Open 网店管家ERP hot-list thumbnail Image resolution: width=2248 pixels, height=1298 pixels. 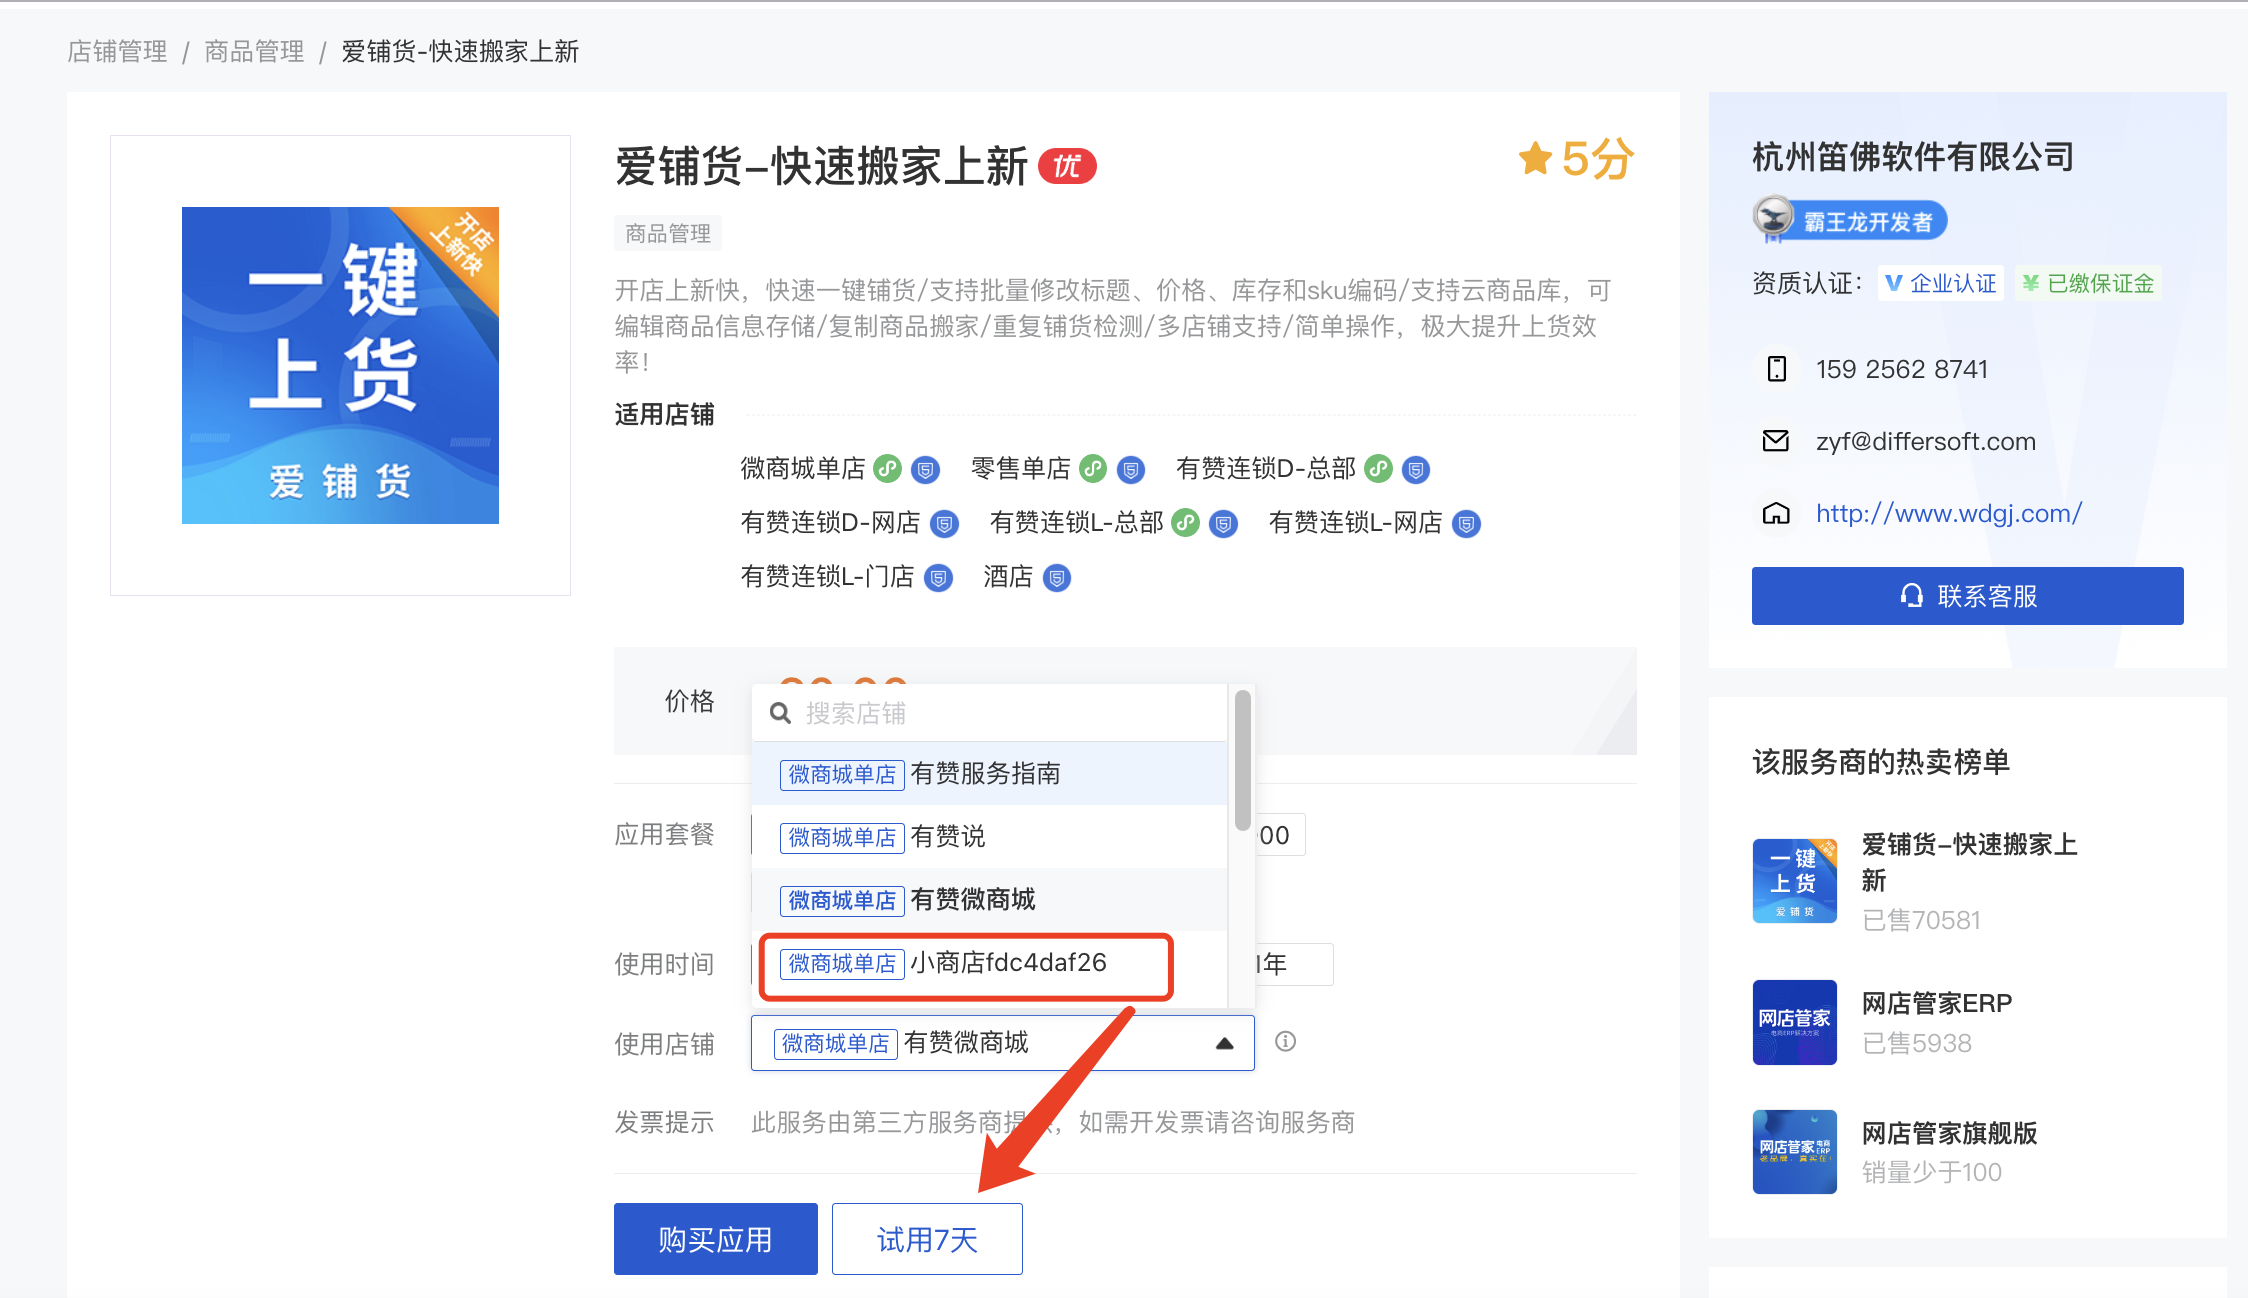(1795, 1022)
